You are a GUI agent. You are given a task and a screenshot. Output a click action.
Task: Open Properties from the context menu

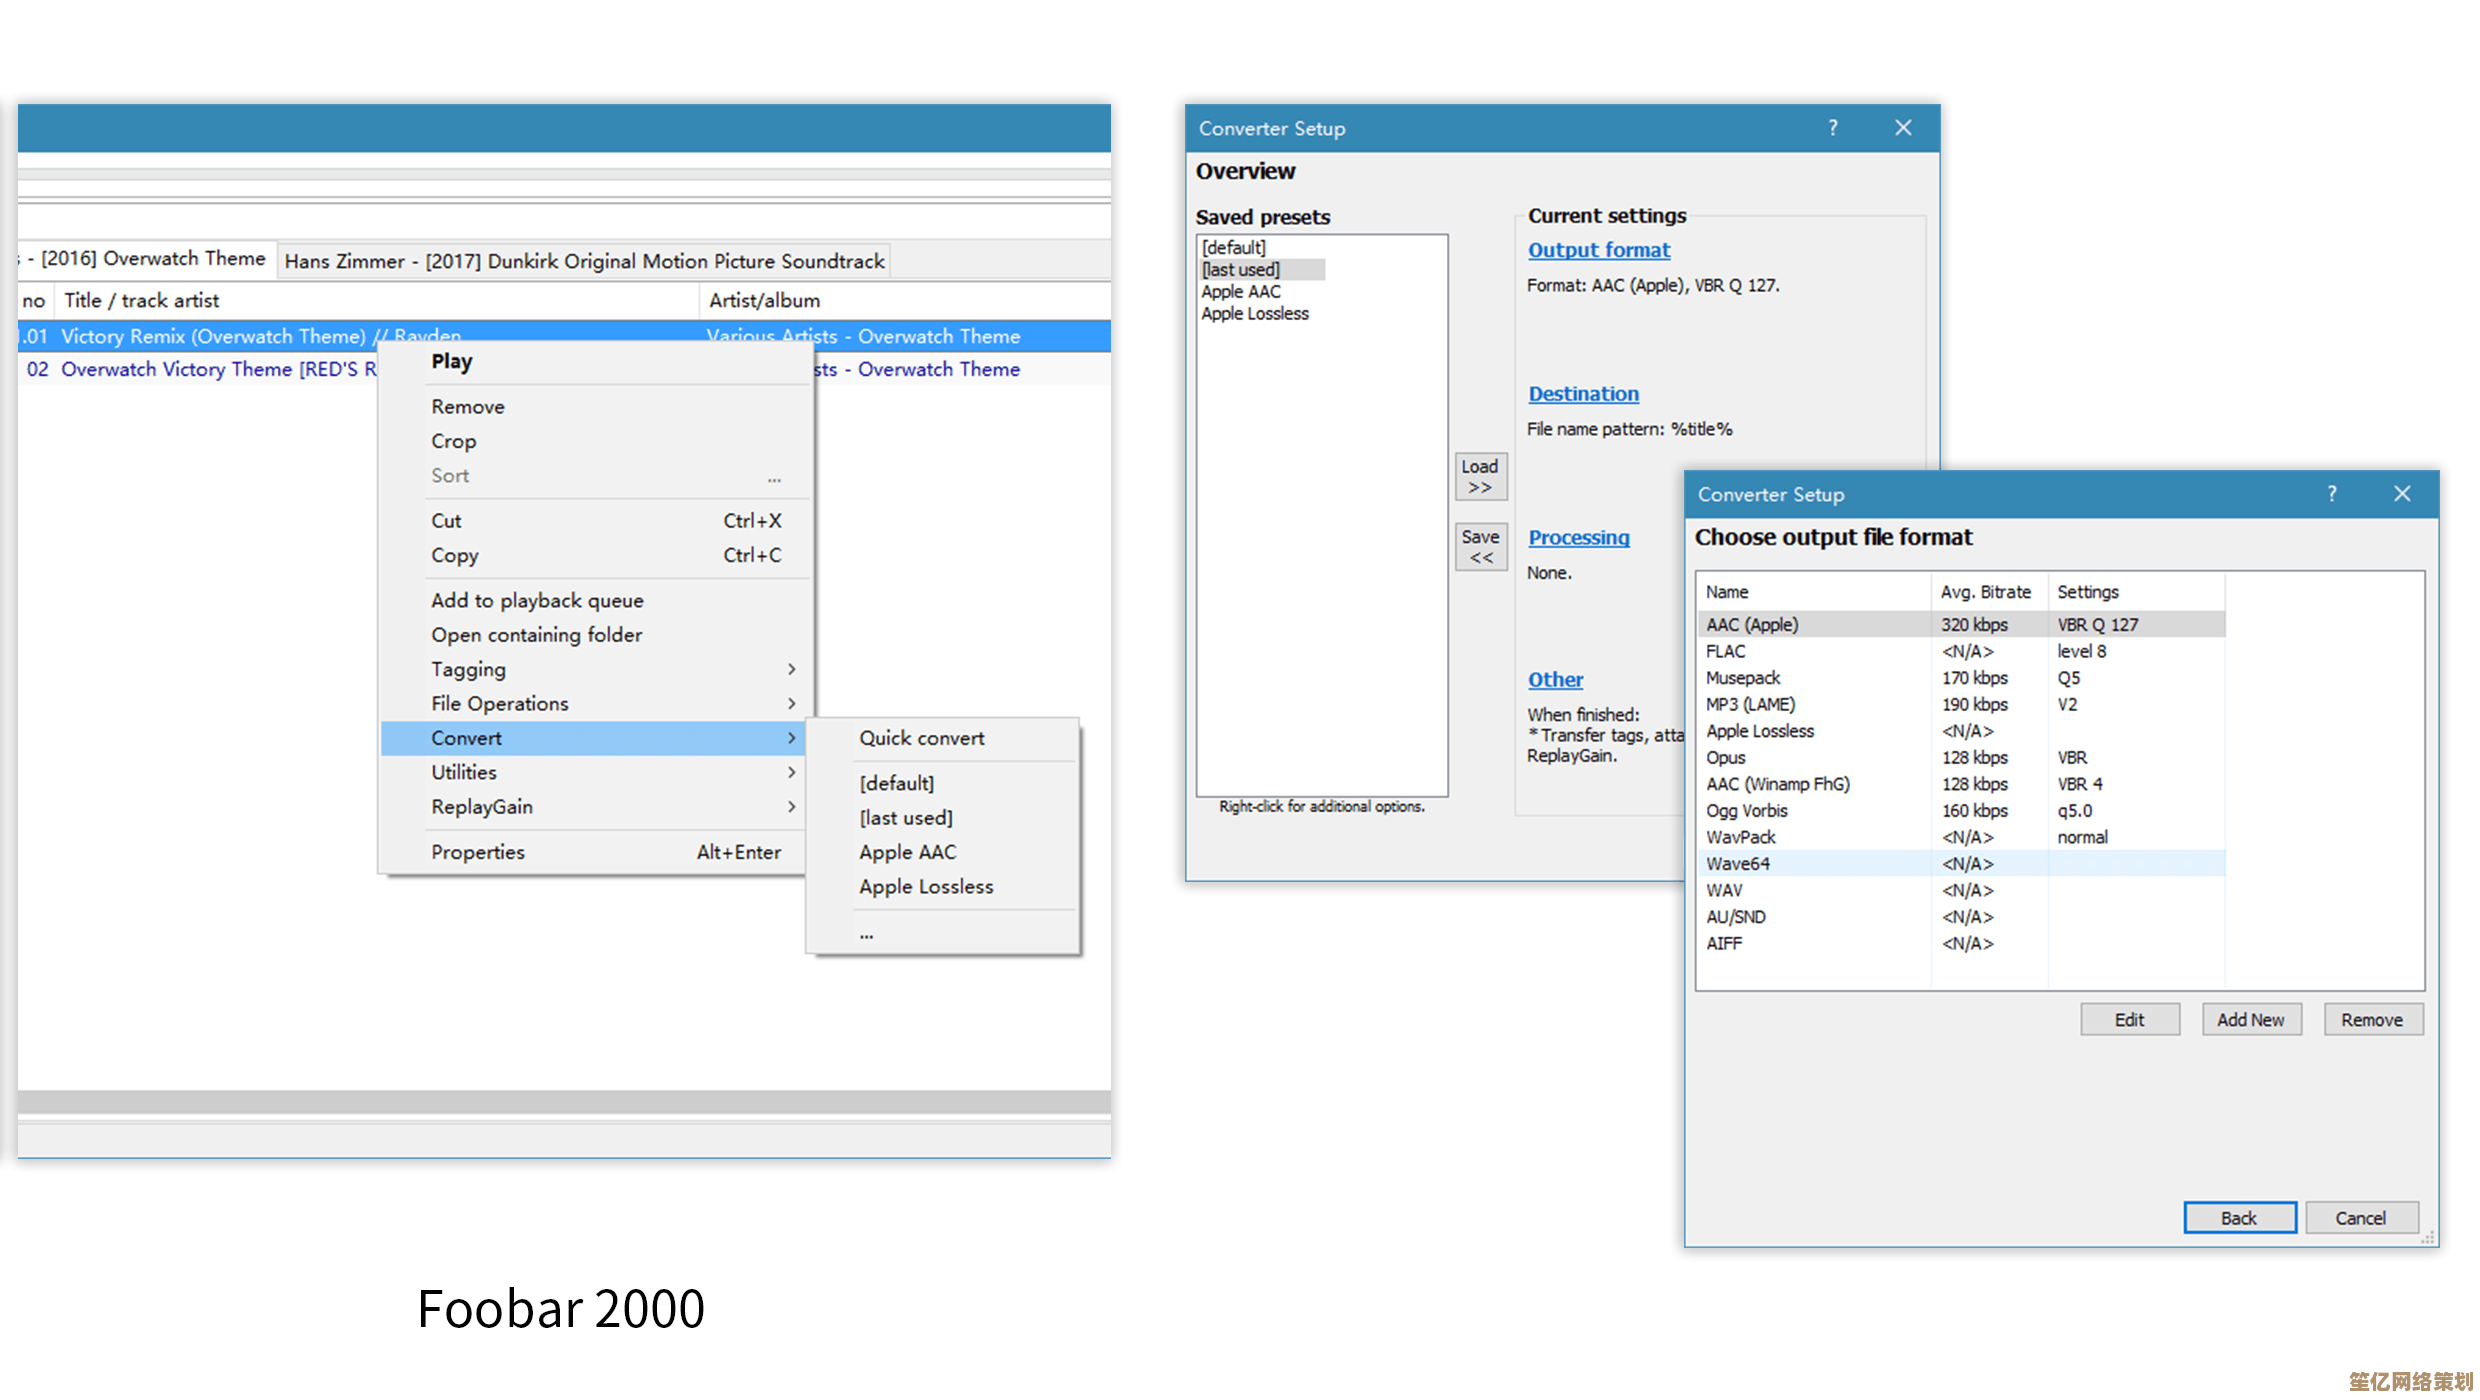593,852
